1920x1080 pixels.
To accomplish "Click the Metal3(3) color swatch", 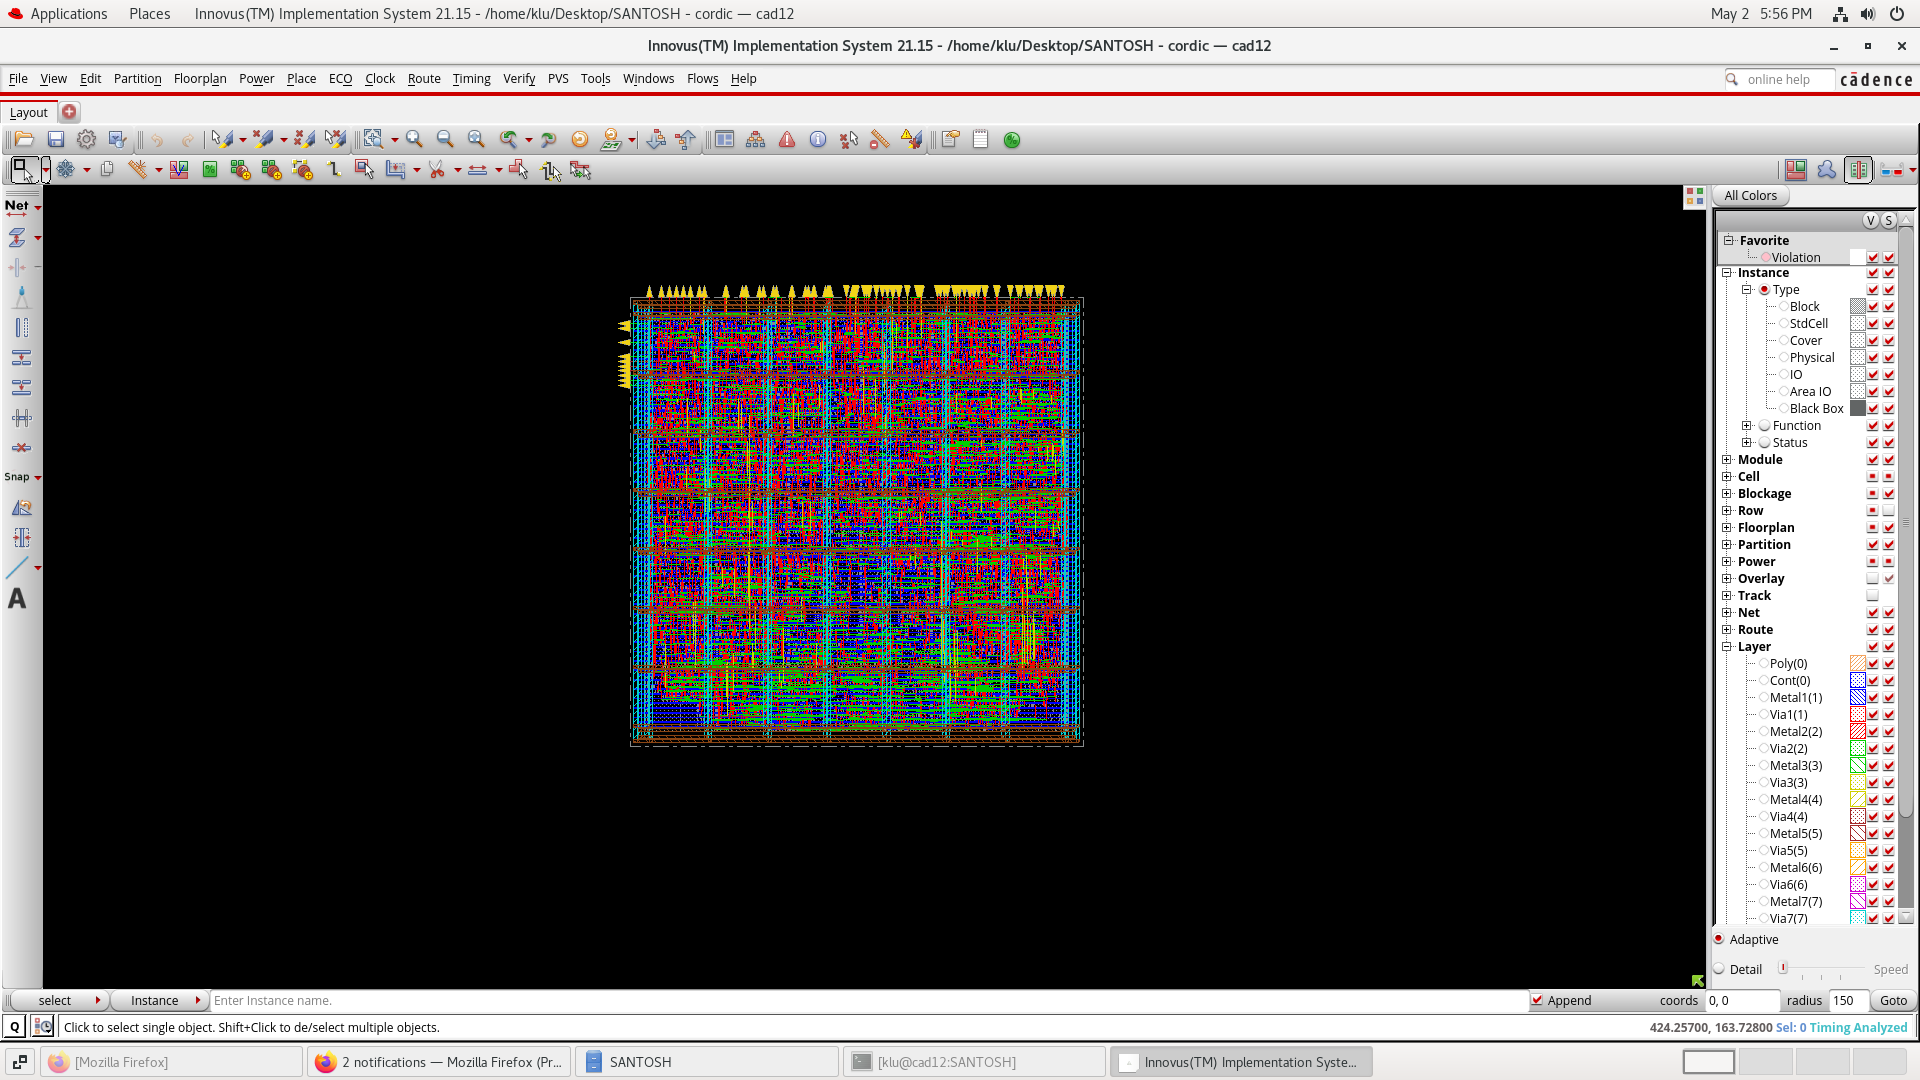I will pos(1858,765).
